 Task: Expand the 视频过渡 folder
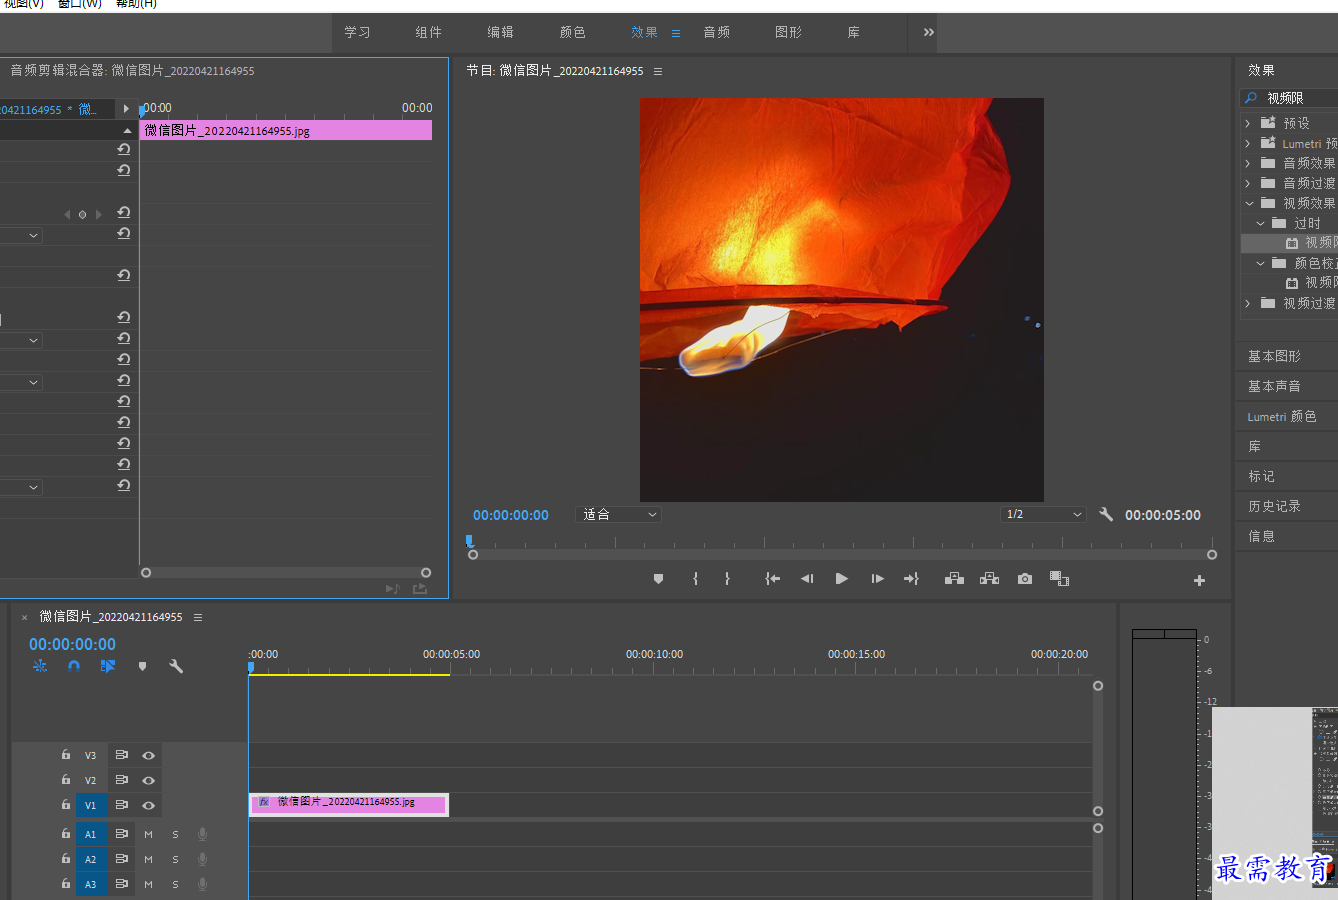coord(1247,303)
